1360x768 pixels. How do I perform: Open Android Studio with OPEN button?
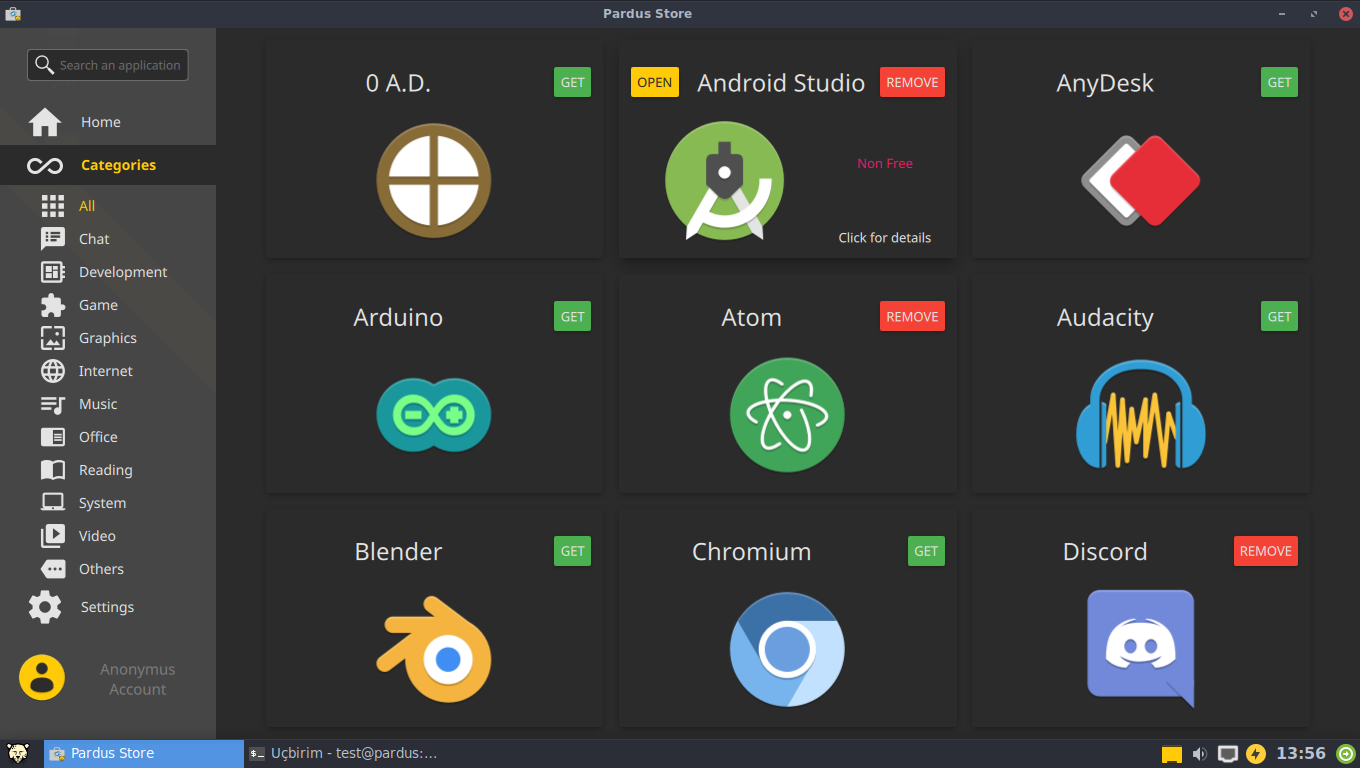point(655,82)
